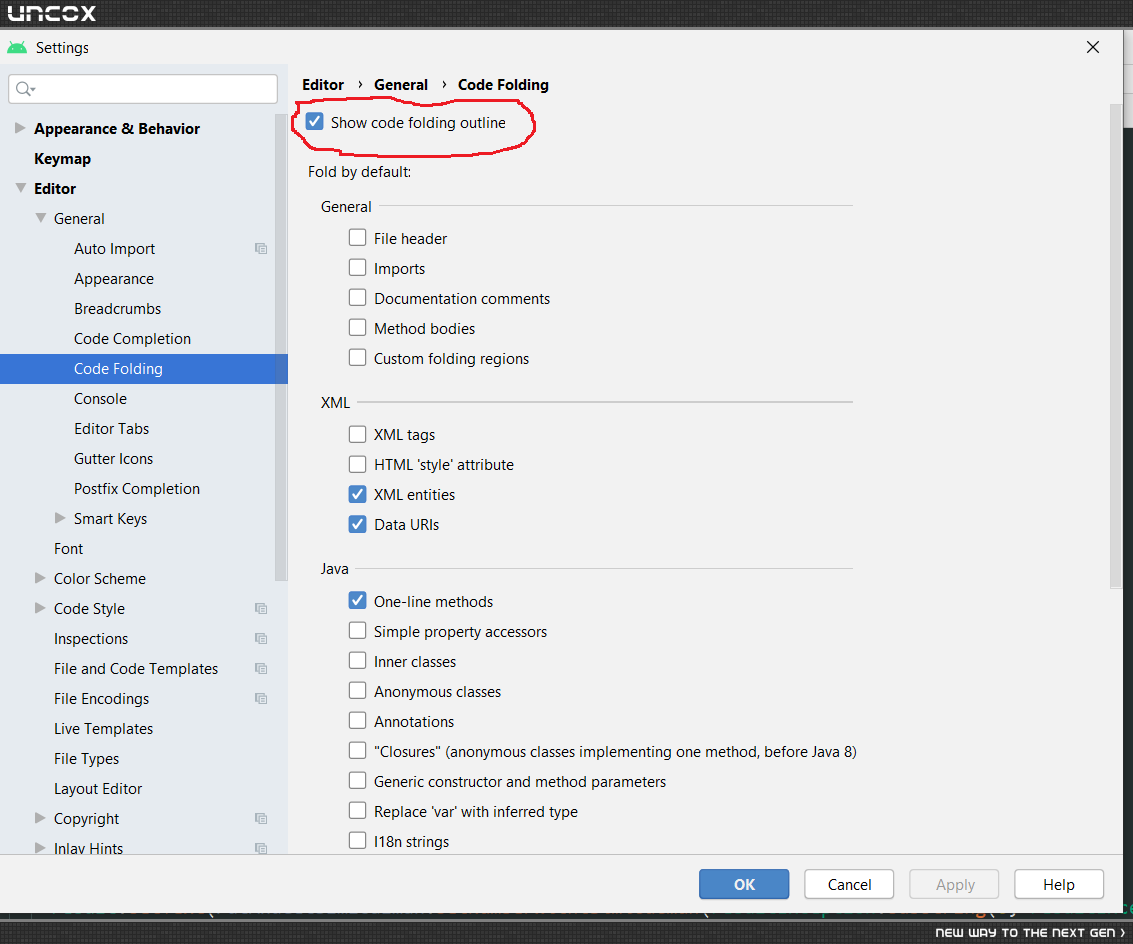Collapse the General subtree arrow
The image size is (1133, 944).
pos(40,218)
